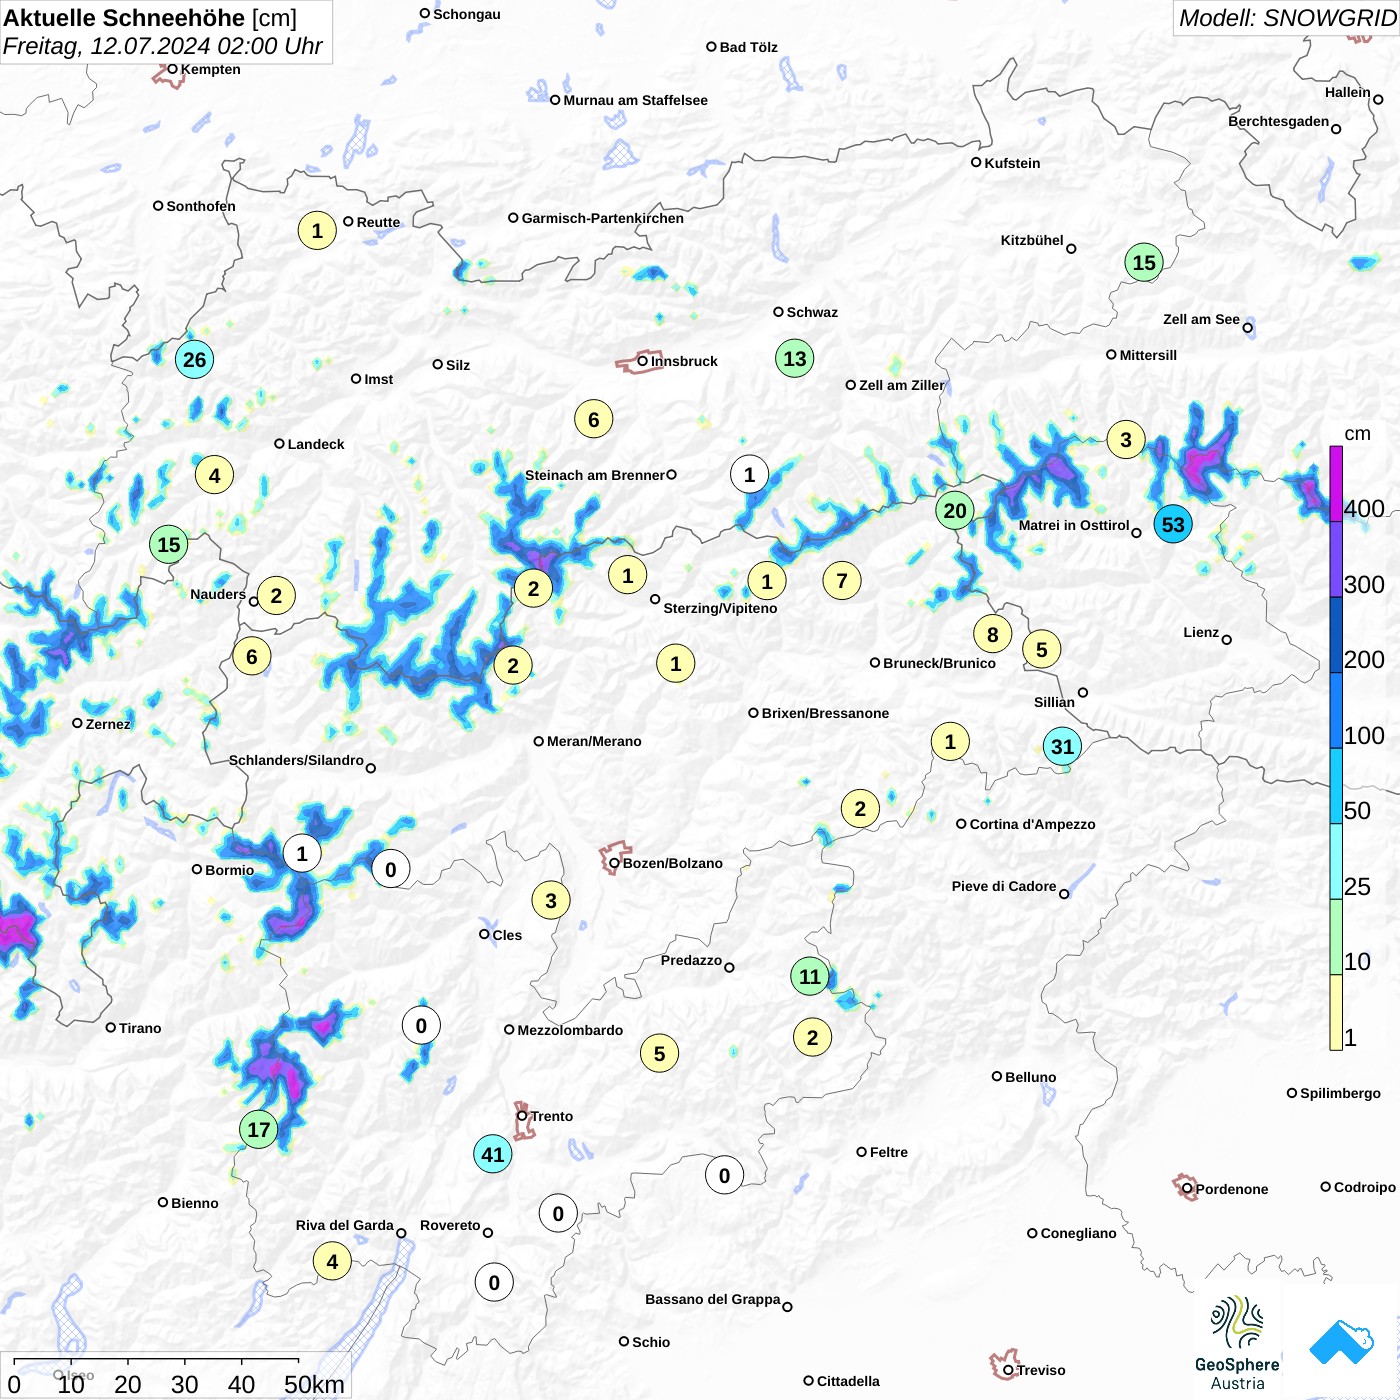Screen dimensions: 1400x1400
Task: Click the 'Meran/Merano' label
Action: point(594,741)
